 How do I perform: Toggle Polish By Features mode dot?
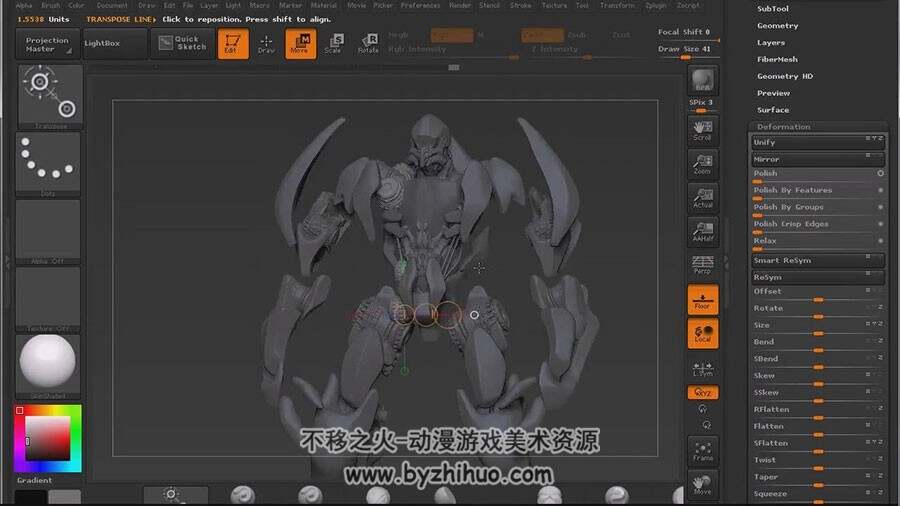[x=880, y=190]
